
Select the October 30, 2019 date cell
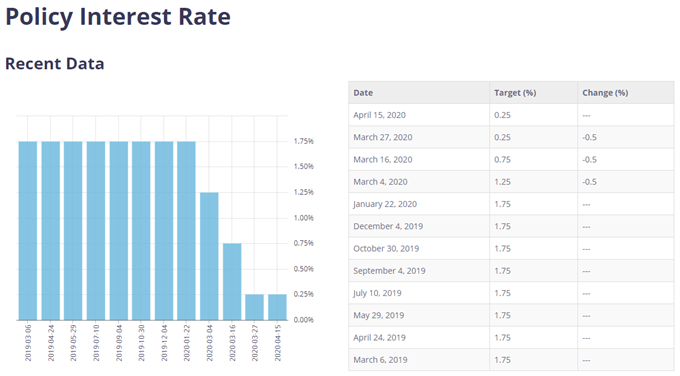(x=419, y=248)
